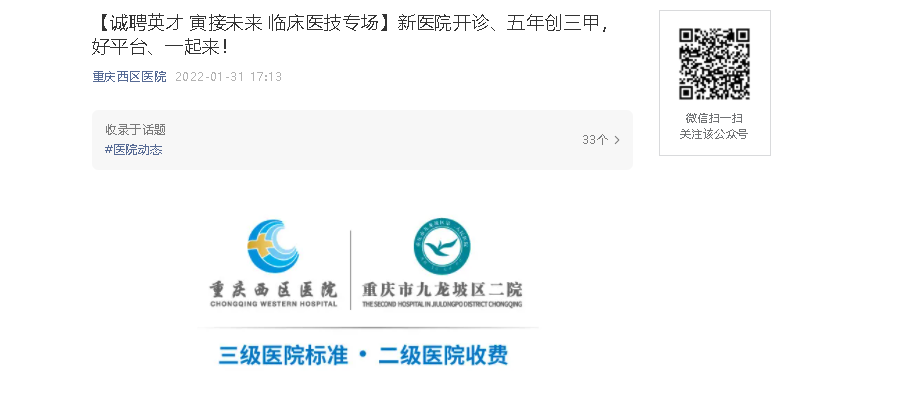
Task: Click the CHONGQING WESTERN HOSPITAL English caption
Action: (x=273, y=304)
